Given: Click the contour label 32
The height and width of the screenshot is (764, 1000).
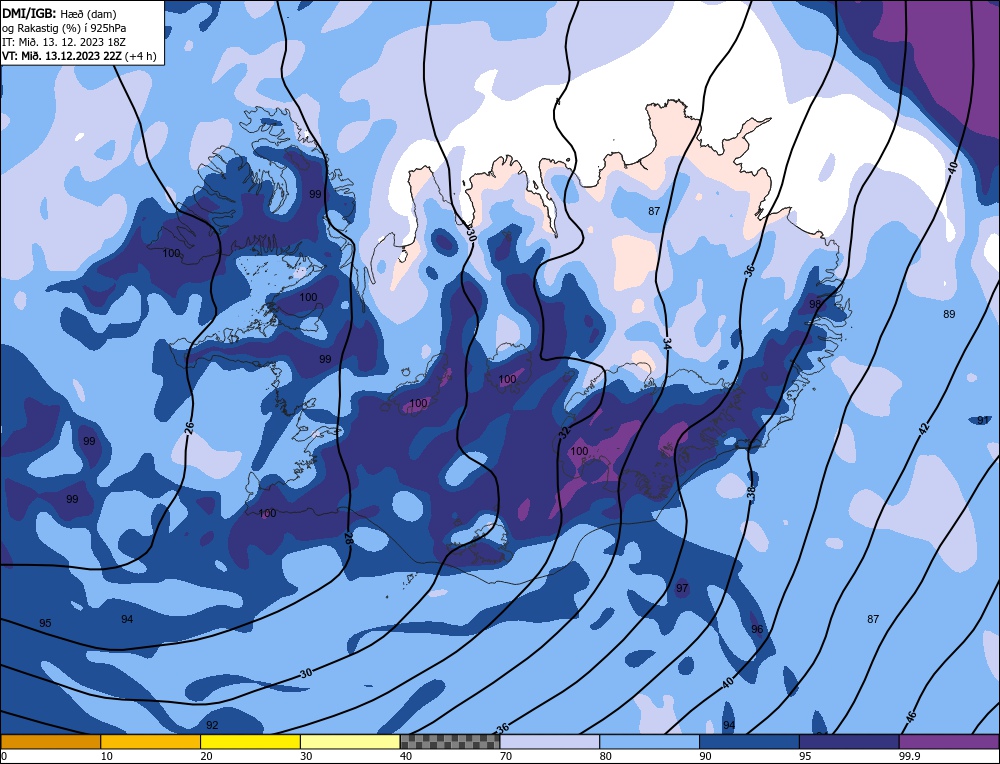Looking at the screenshot, I should 564,433.
